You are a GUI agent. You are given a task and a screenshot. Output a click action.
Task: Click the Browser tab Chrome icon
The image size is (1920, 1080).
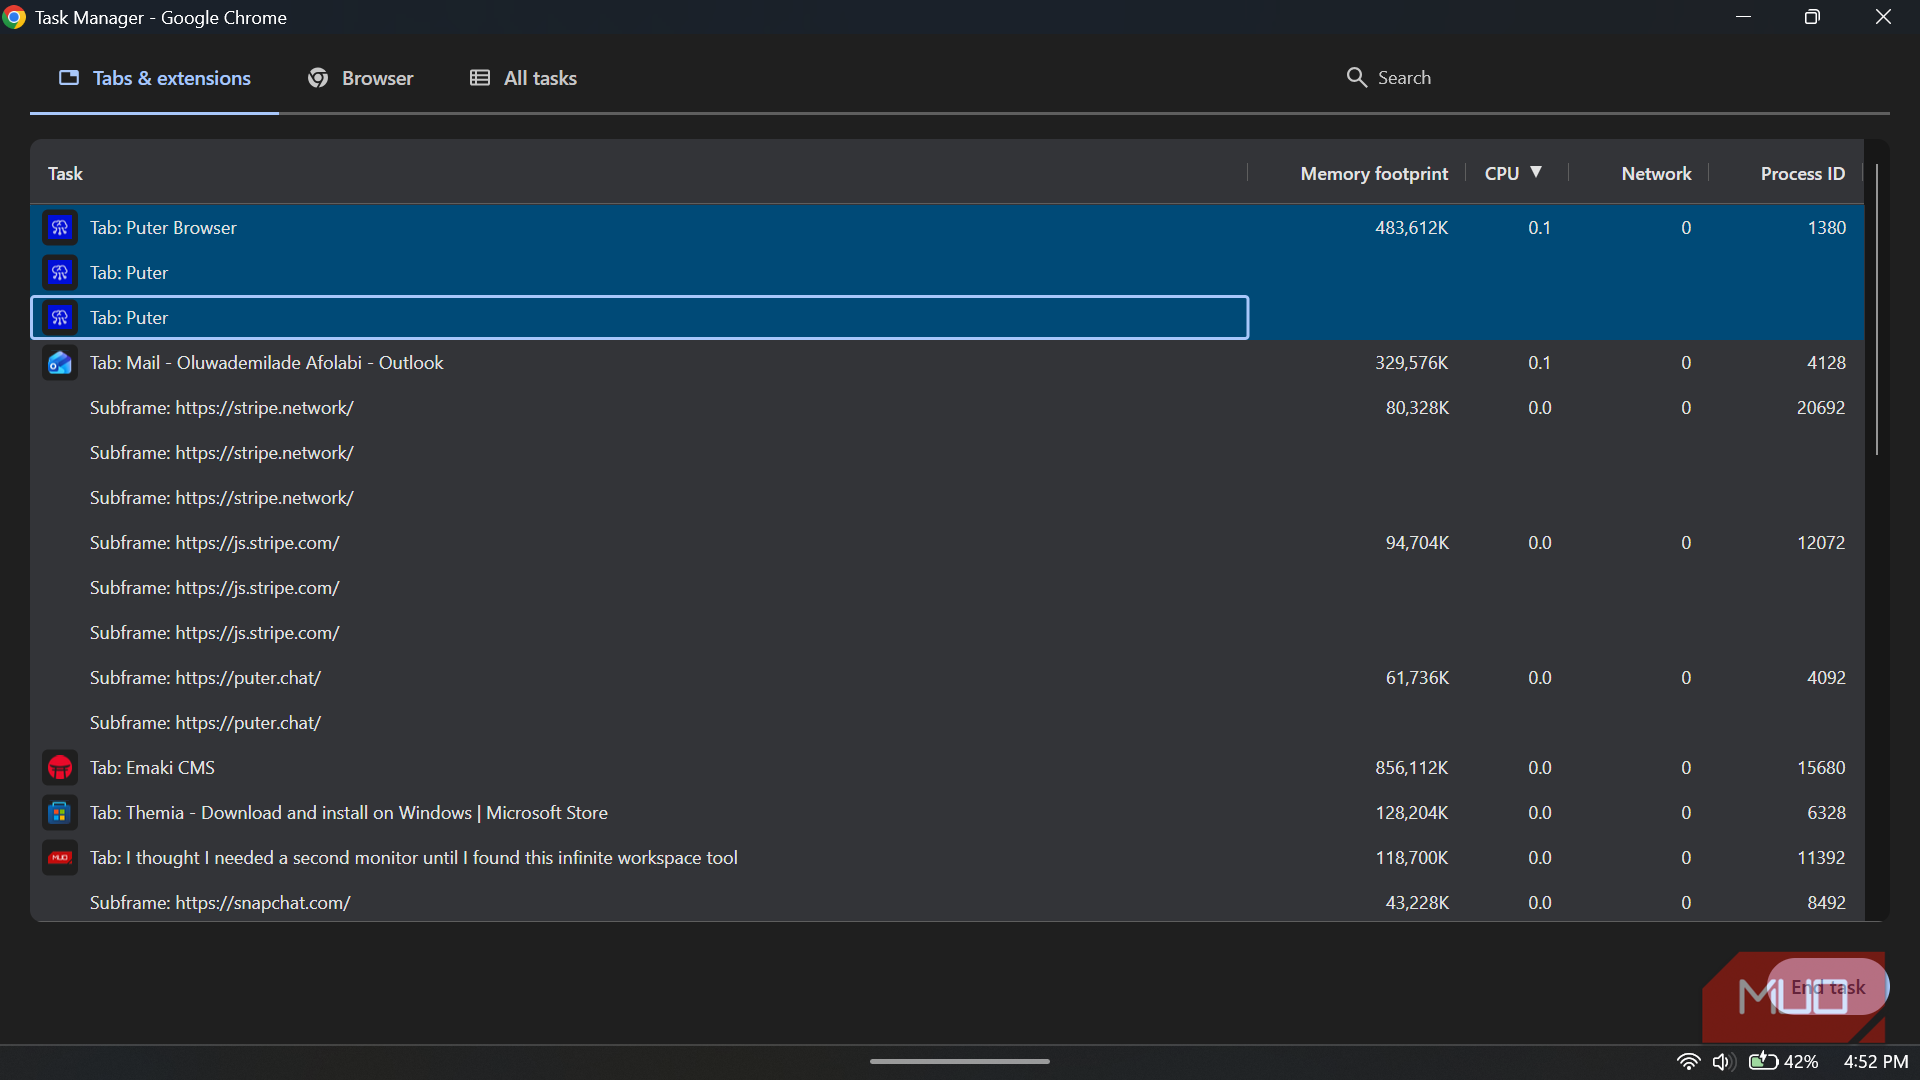[x=318, y=78]
